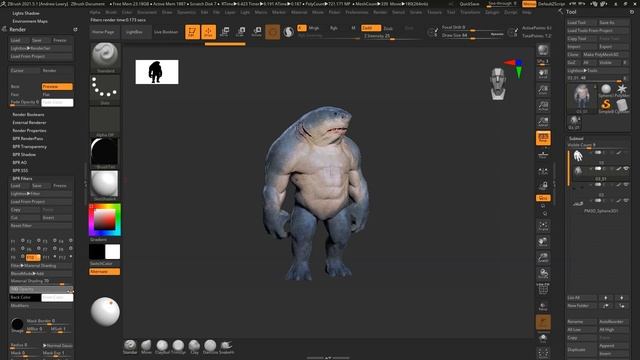Expand the BPR RenderPass section
The image size is (640, 360).
coord(27,138)
